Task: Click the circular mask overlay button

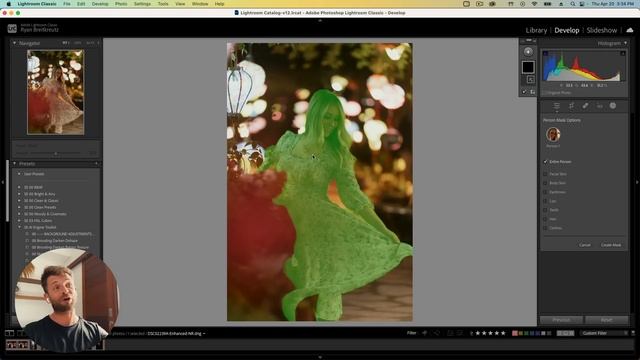Action: tap(528, 52)
